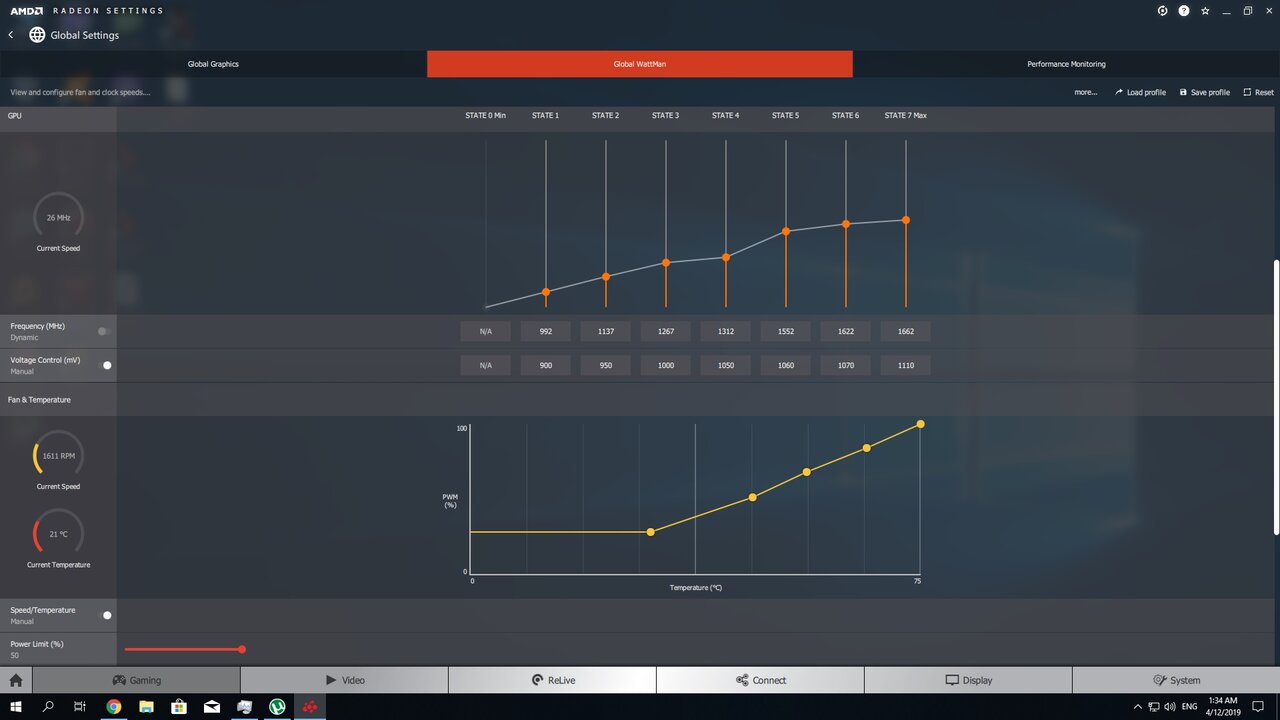Click Load profile
Viewport: 1280px width, 720px height.
click(1140, 92)
